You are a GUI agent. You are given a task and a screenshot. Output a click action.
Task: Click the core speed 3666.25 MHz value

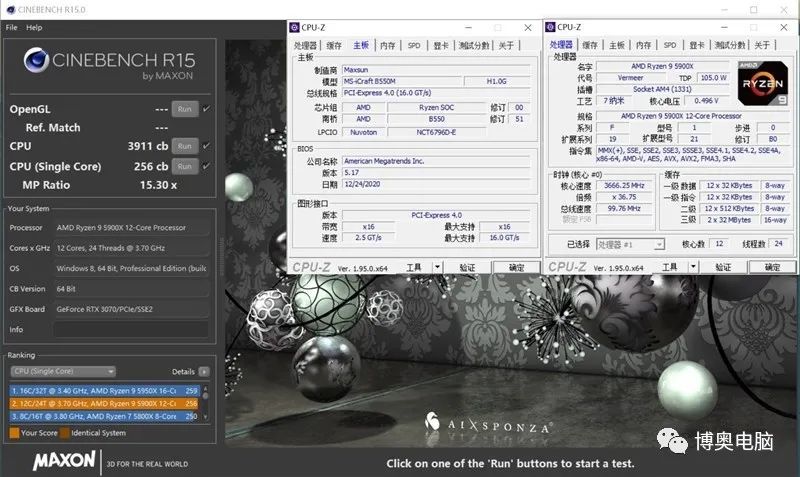pyautogui.click(x=624, y=186)
